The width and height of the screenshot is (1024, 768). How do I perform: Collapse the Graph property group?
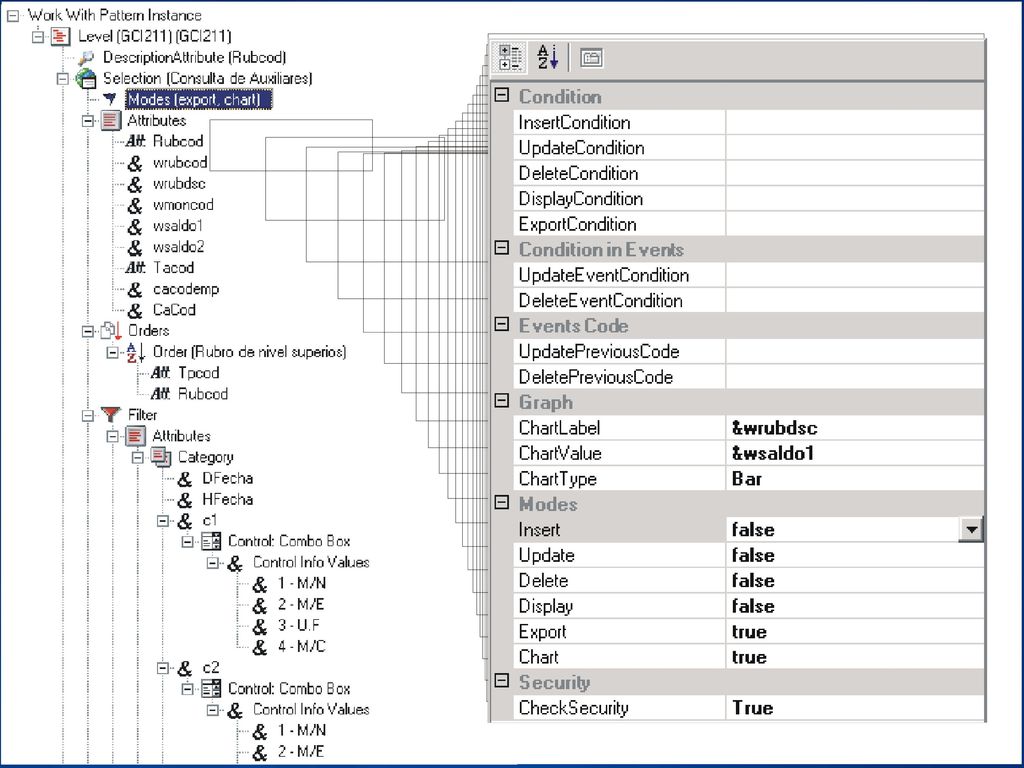click(502, 400)
